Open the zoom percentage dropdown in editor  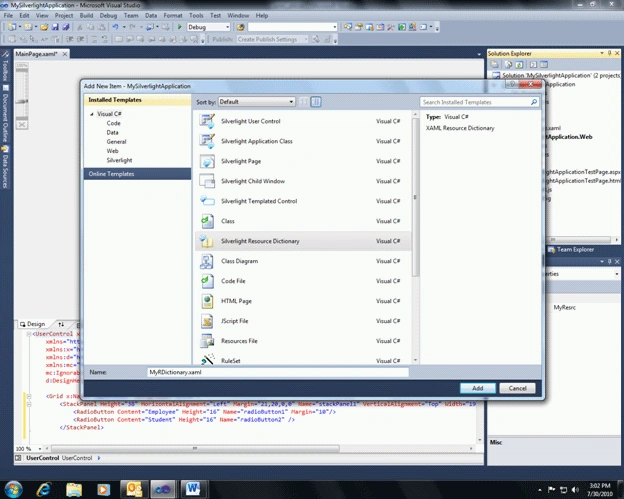[x=40, y=448]
